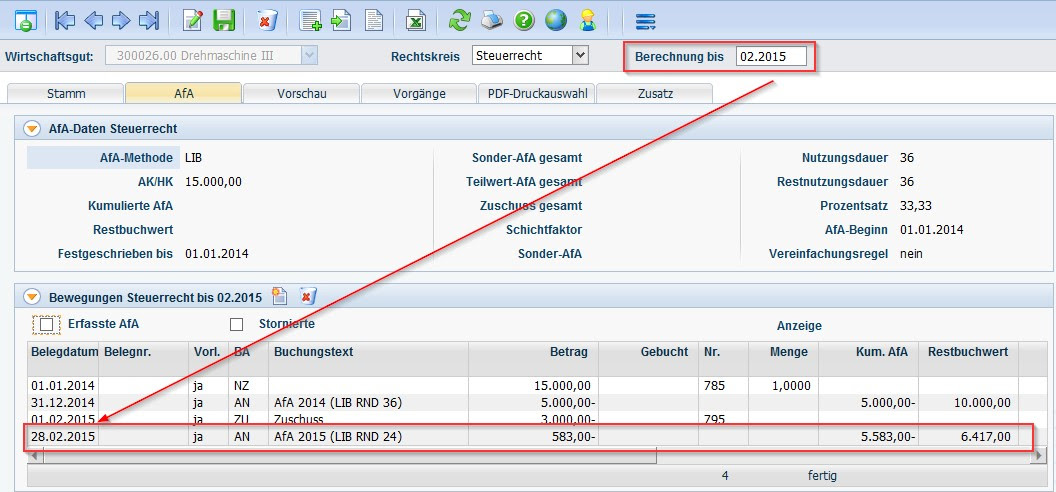Switch to the Stamm tab

point(65,94)
